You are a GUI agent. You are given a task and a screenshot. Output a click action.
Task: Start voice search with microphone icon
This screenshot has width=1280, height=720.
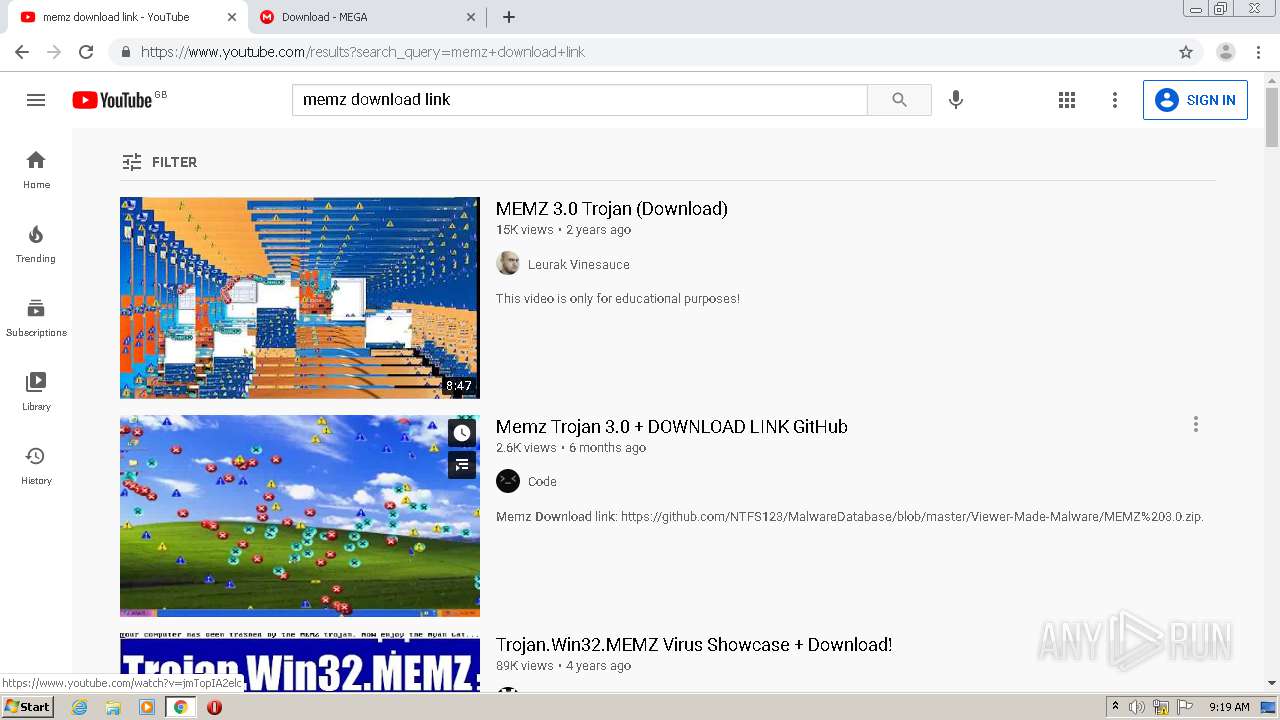pyautogui.click(x=956, y=100)
